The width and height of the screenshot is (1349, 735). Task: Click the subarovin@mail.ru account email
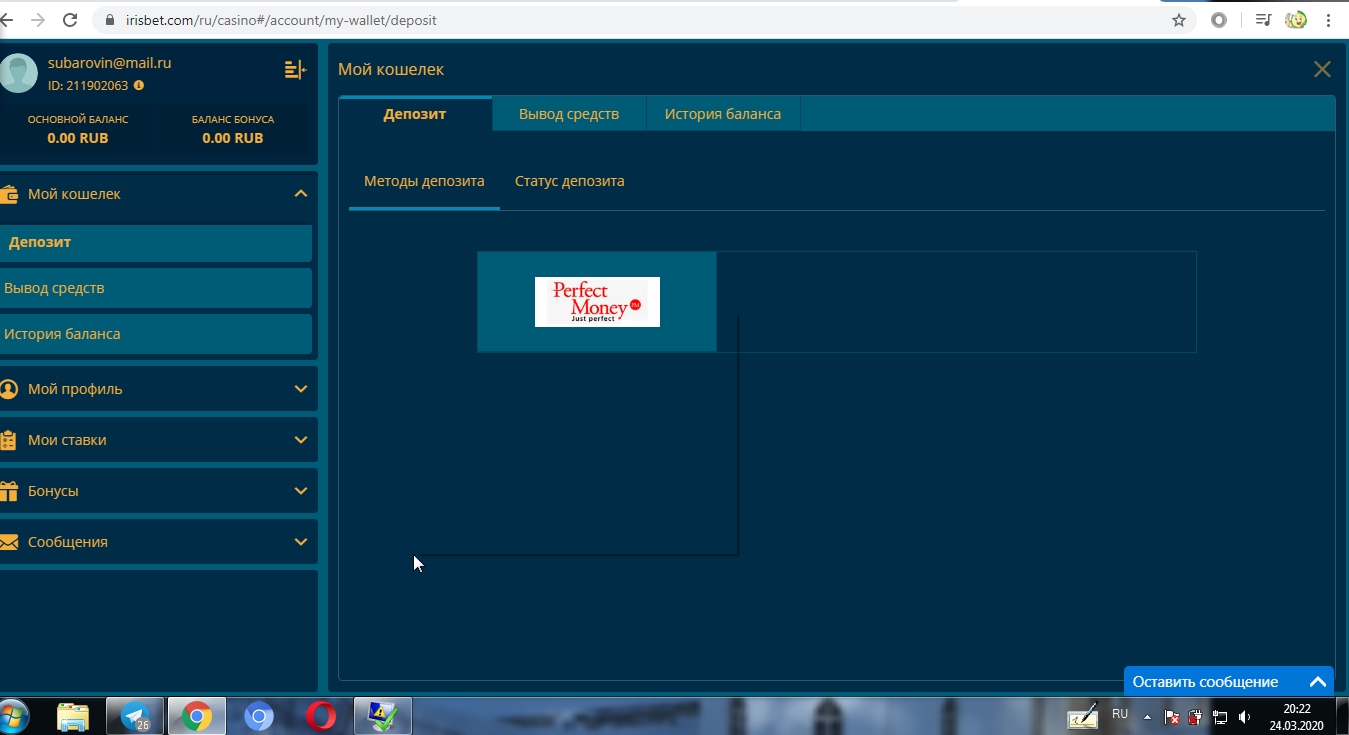110,63
